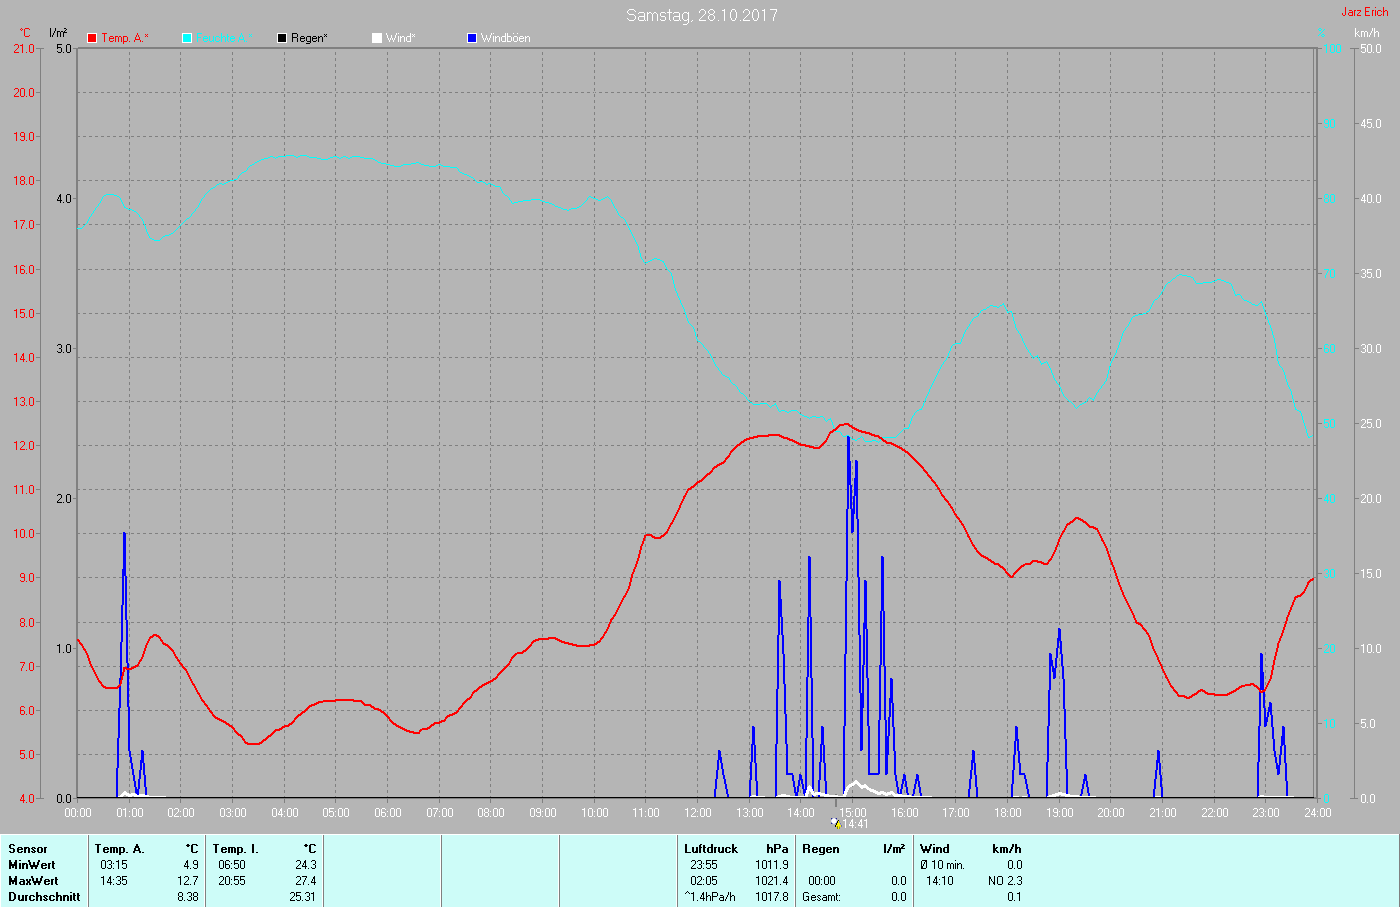
Task: Select the Regen legend label
Action: point(309,38)
